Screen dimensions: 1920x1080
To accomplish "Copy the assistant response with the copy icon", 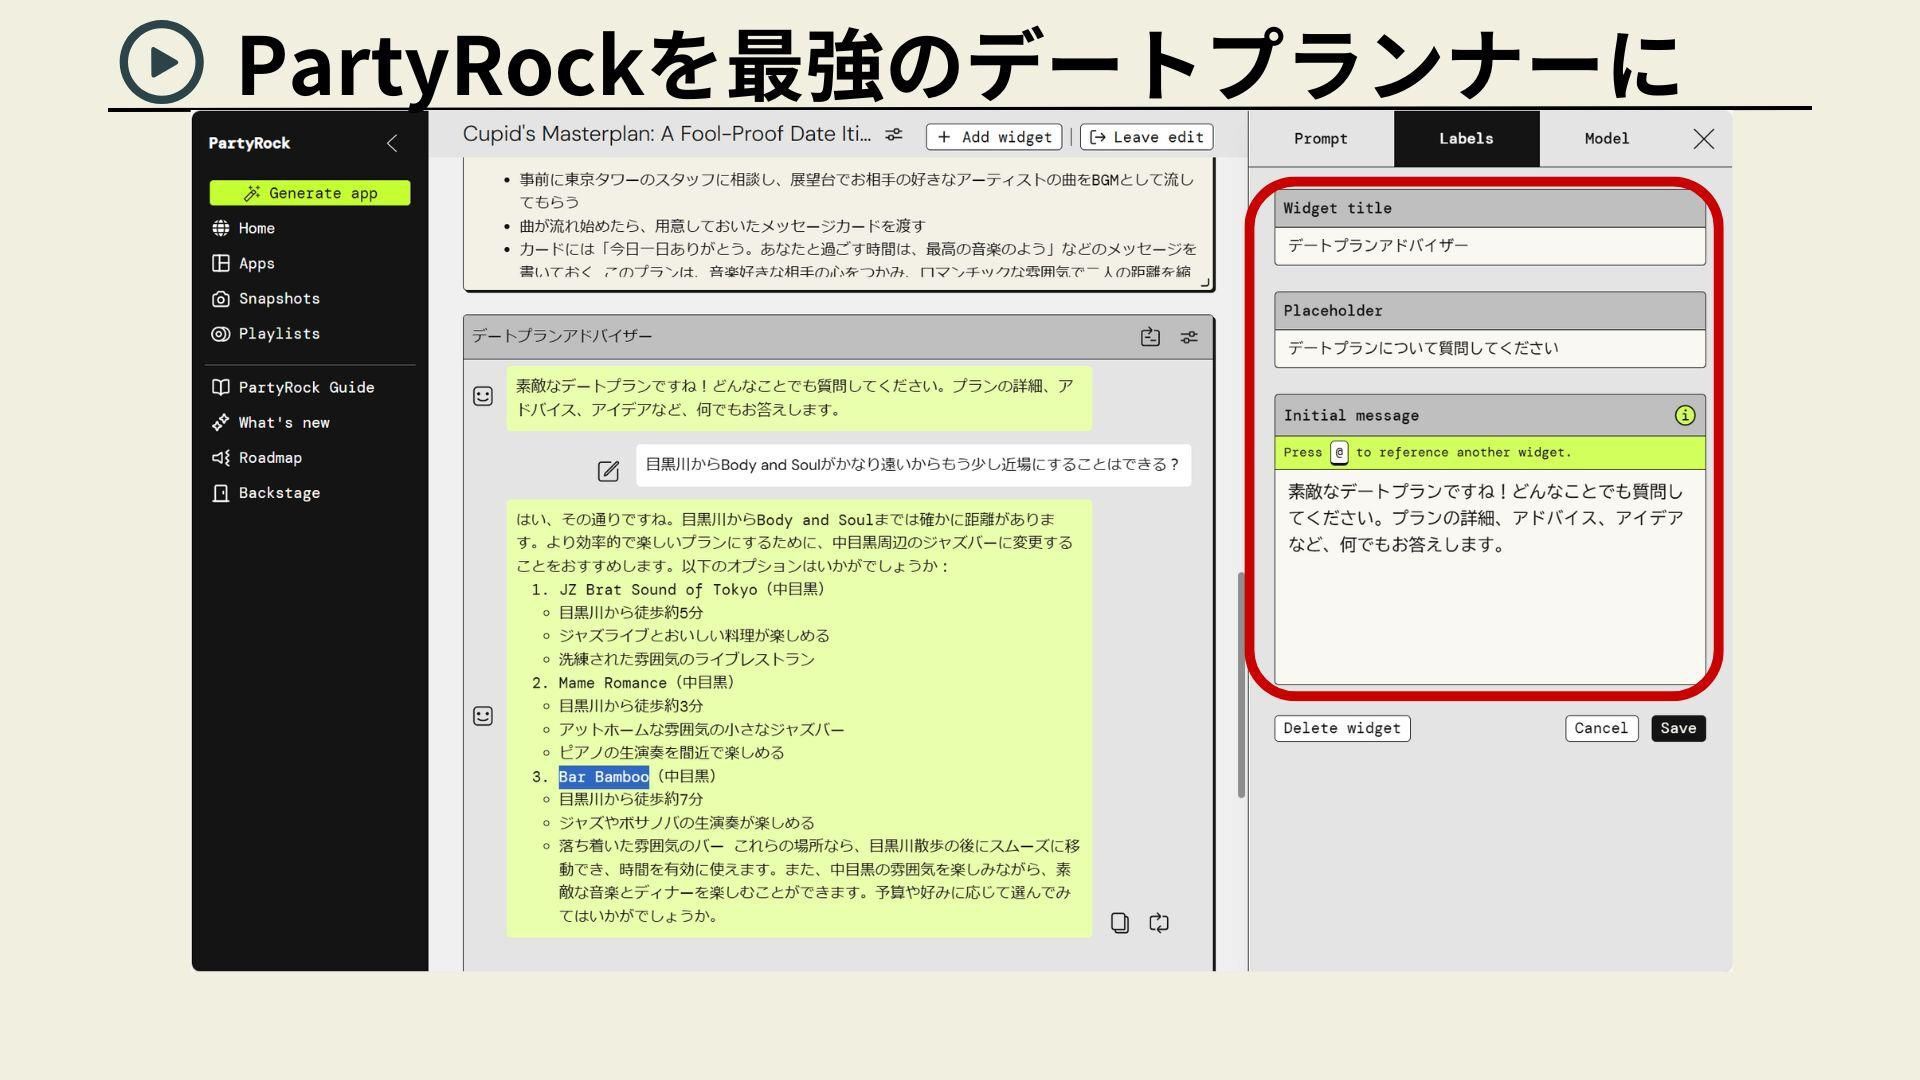I will (x=1120, y=923).
